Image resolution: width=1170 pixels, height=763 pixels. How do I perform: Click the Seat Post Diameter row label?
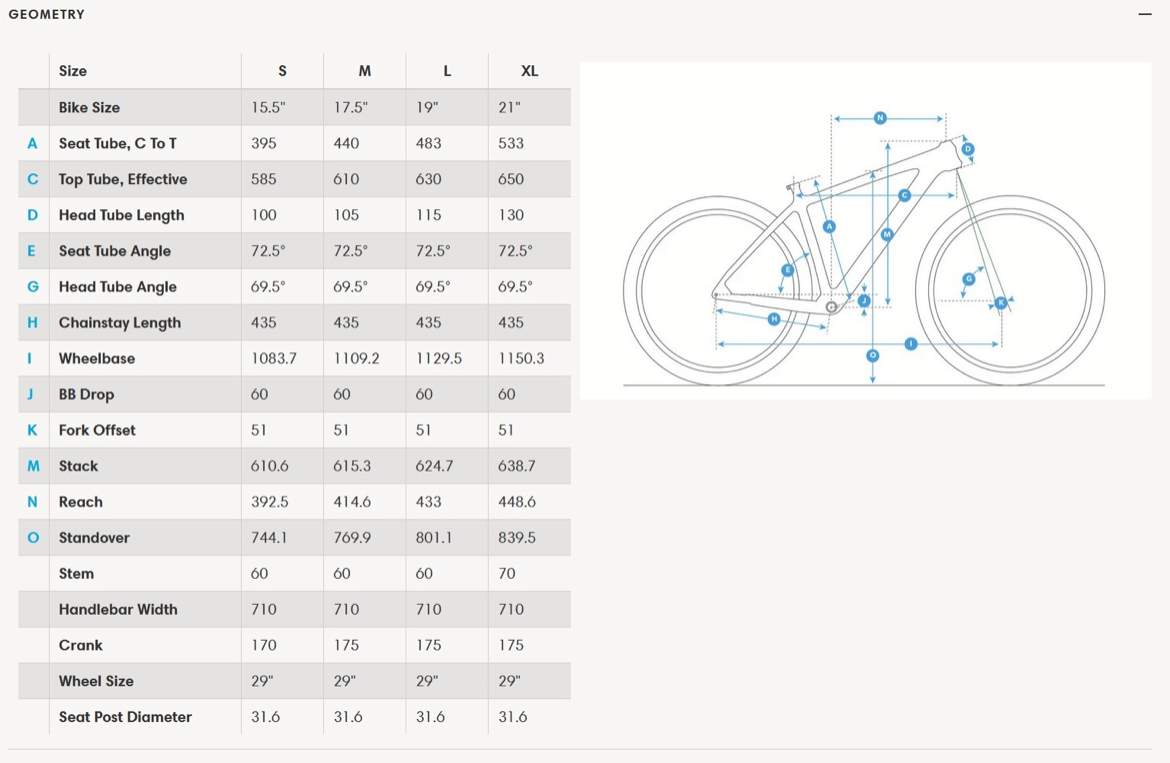coord(125,717)
